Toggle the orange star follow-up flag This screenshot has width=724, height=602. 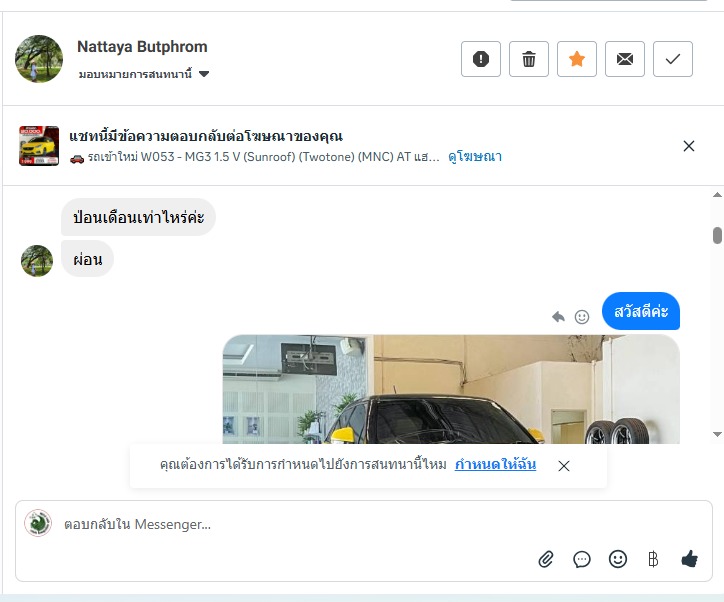pyautogui.click(x=577, y=59)
